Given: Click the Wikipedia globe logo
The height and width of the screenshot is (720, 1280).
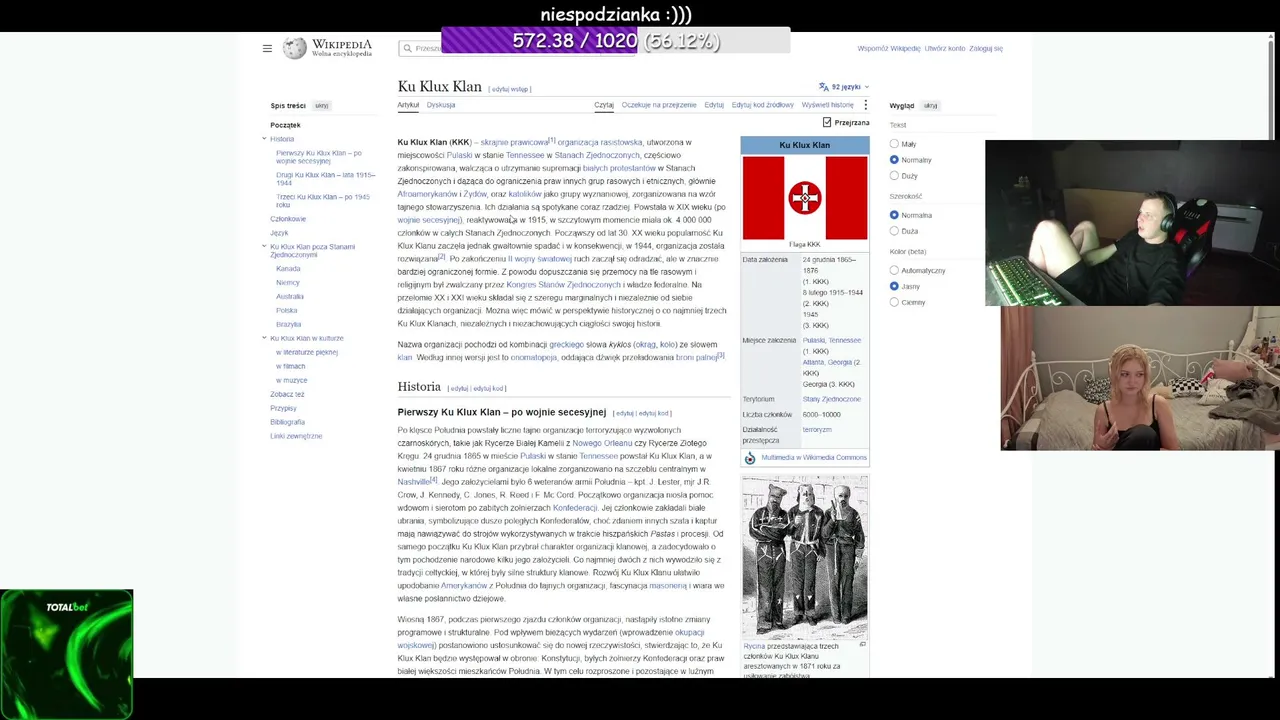Looking at the screenshot, I should click(x=294, y=48).
